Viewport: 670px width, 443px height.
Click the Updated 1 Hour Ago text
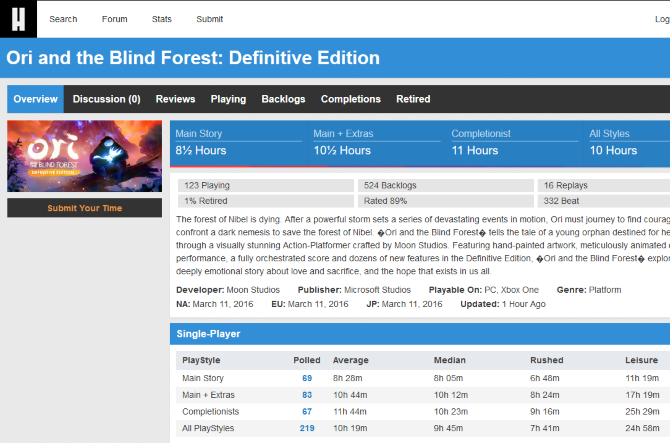pos(503,304)
